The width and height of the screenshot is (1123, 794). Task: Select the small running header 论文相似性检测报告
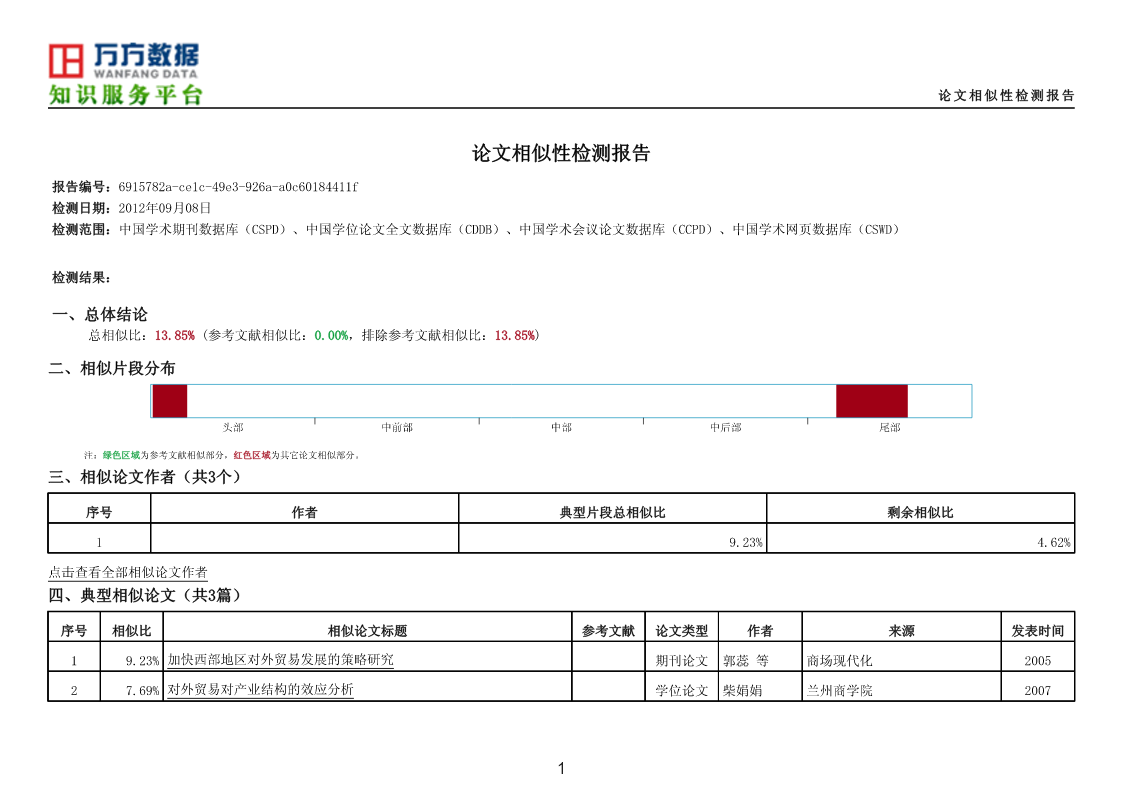point(1006,95)
